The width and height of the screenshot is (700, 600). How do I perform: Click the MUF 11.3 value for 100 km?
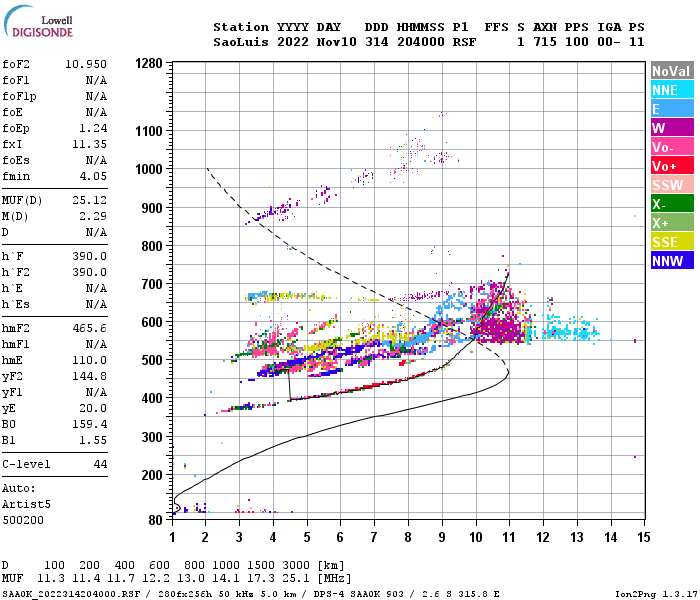click(50, 579)
